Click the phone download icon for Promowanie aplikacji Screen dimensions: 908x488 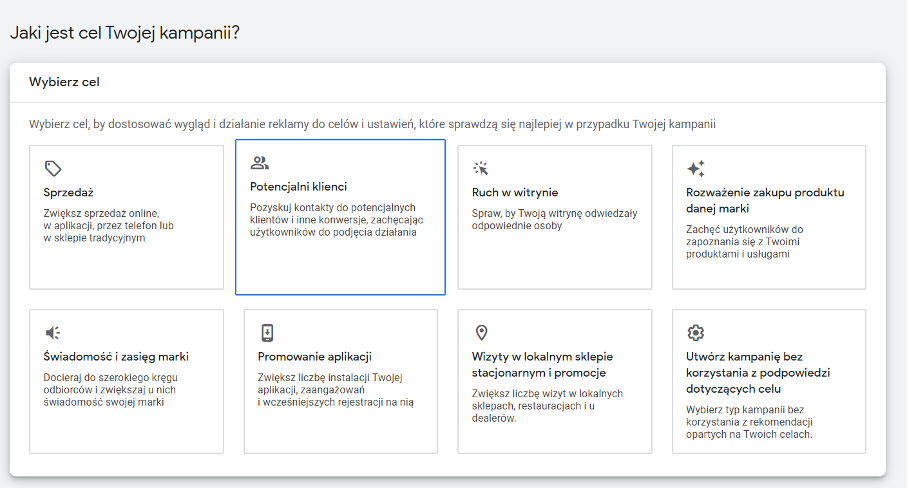267,333
